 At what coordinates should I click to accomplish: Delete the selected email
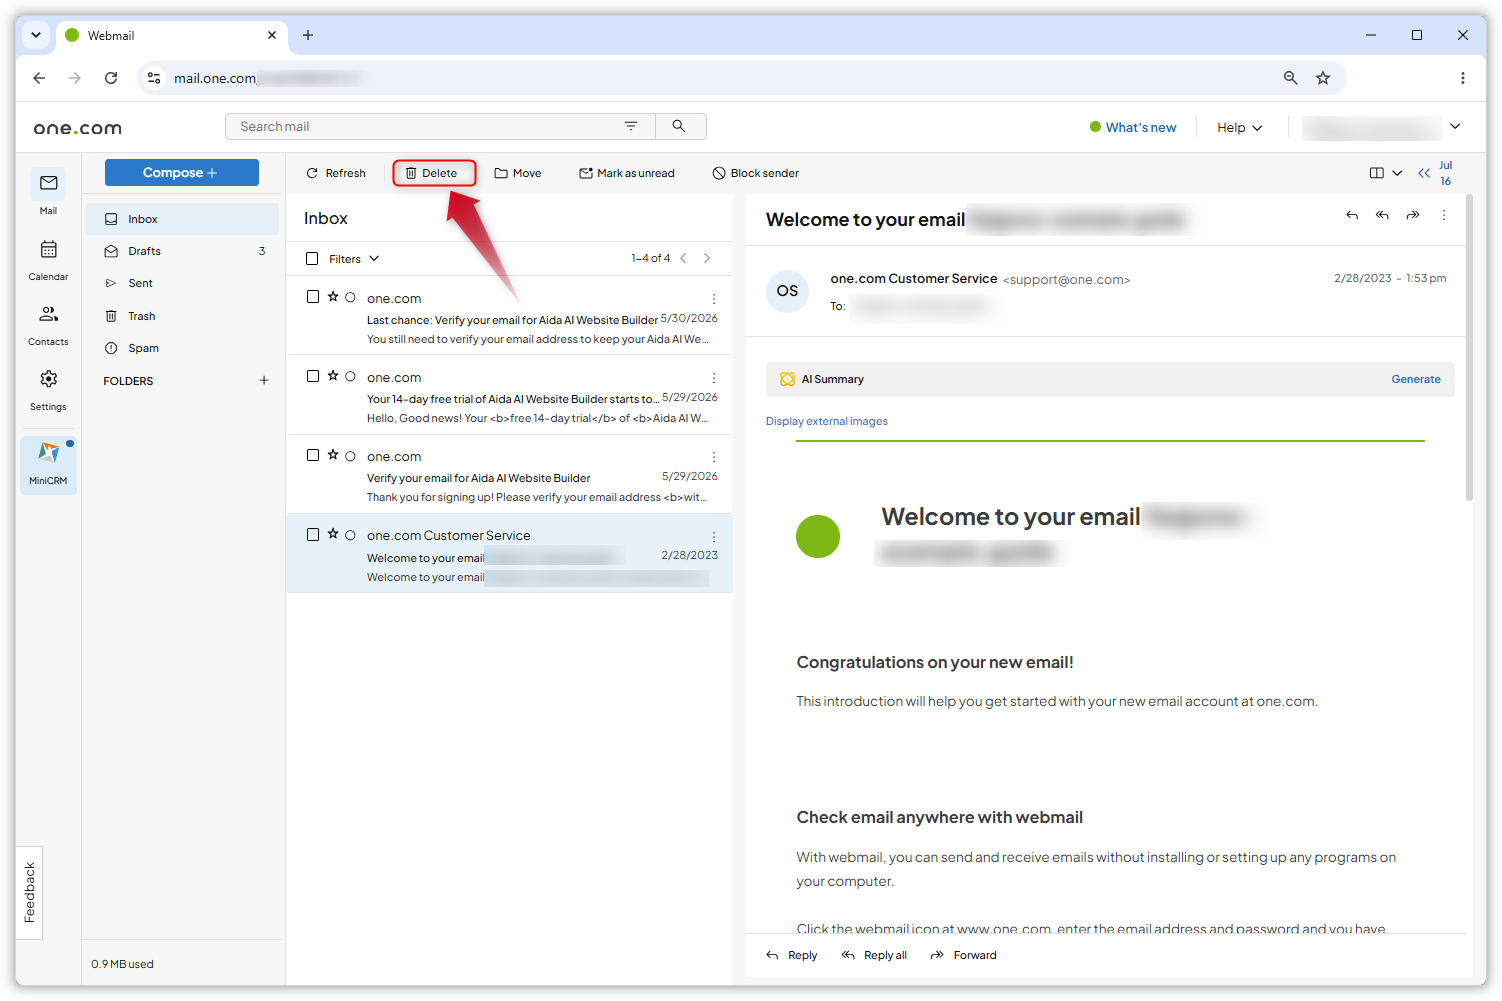pos(433,173)
